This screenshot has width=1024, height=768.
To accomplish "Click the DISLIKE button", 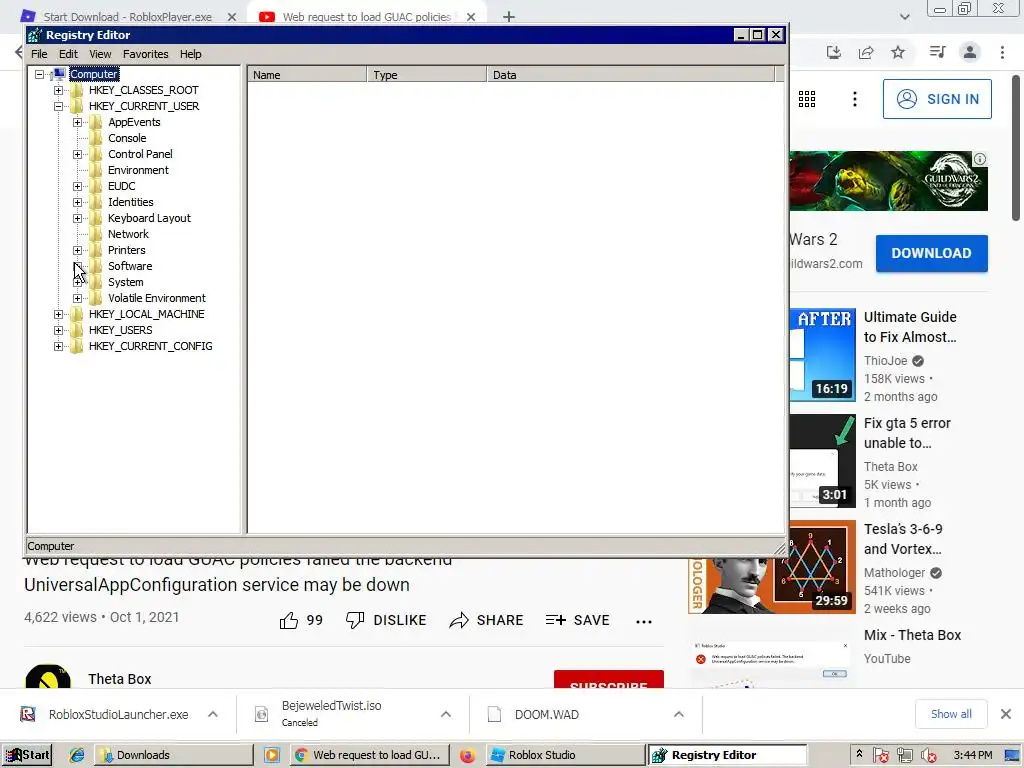I will point(386,620).
